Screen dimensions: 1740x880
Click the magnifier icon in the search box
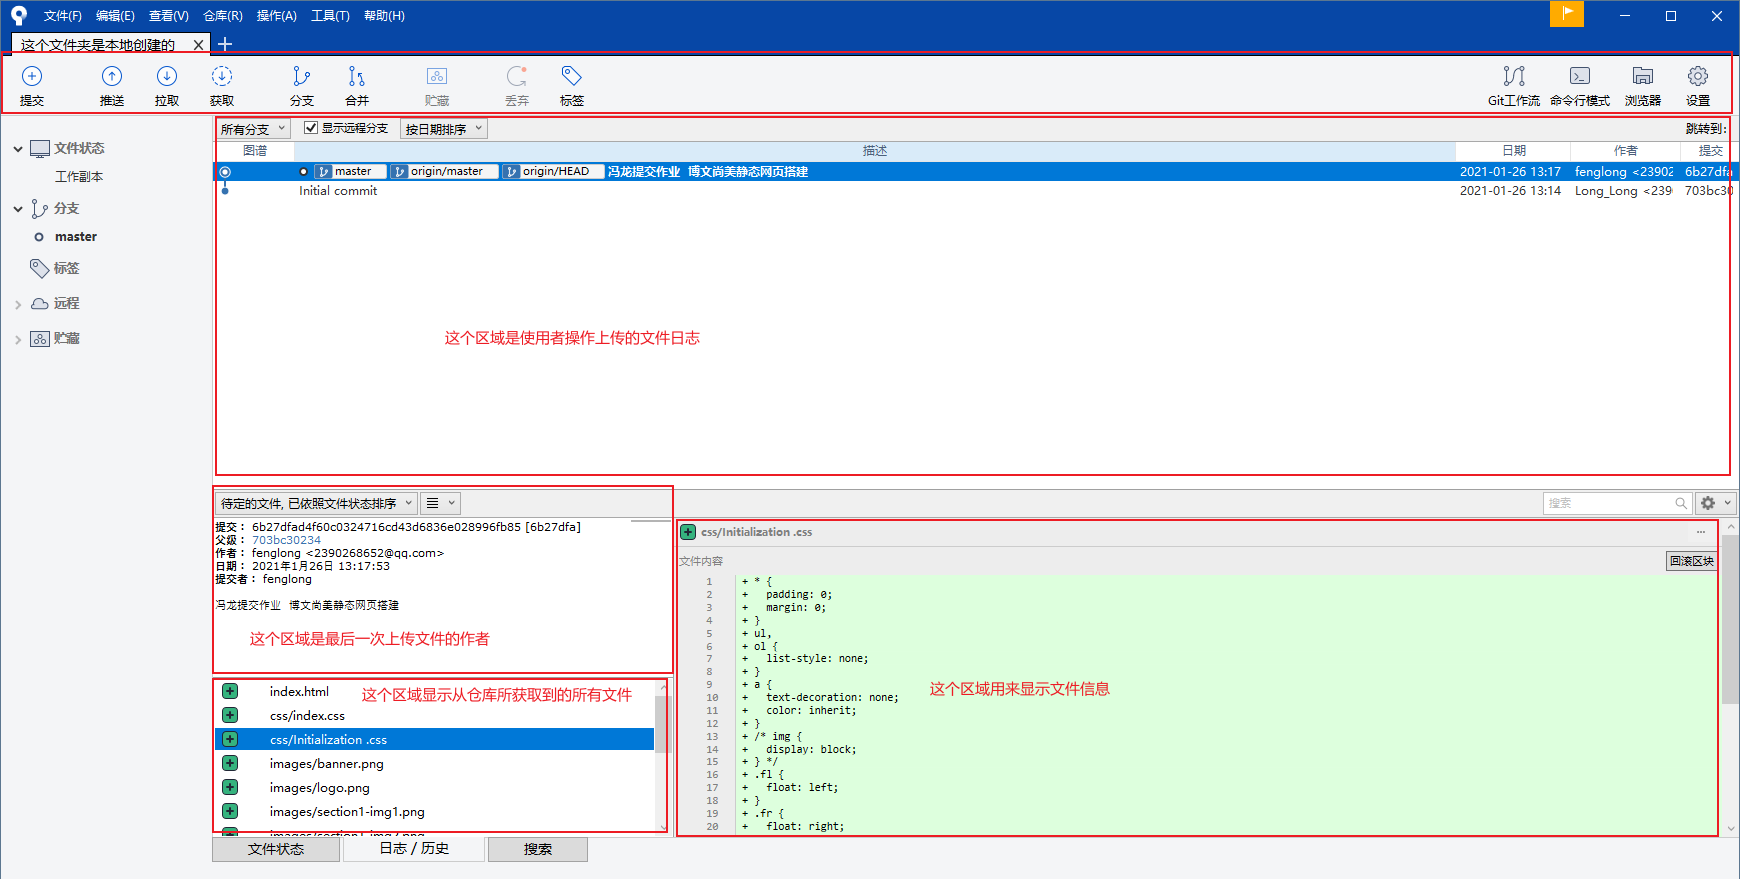(x=1681, y=503)
